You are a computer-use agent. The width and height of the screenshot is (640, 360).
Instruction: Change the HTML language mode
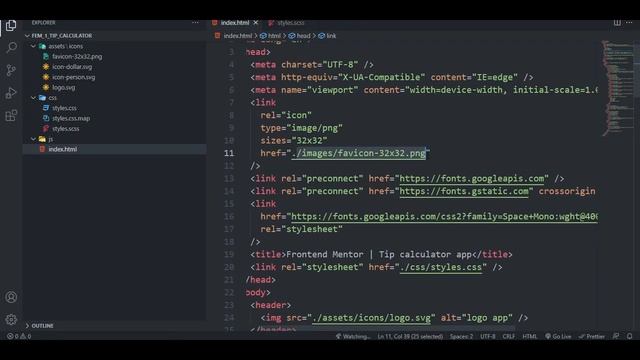[530, 336]
